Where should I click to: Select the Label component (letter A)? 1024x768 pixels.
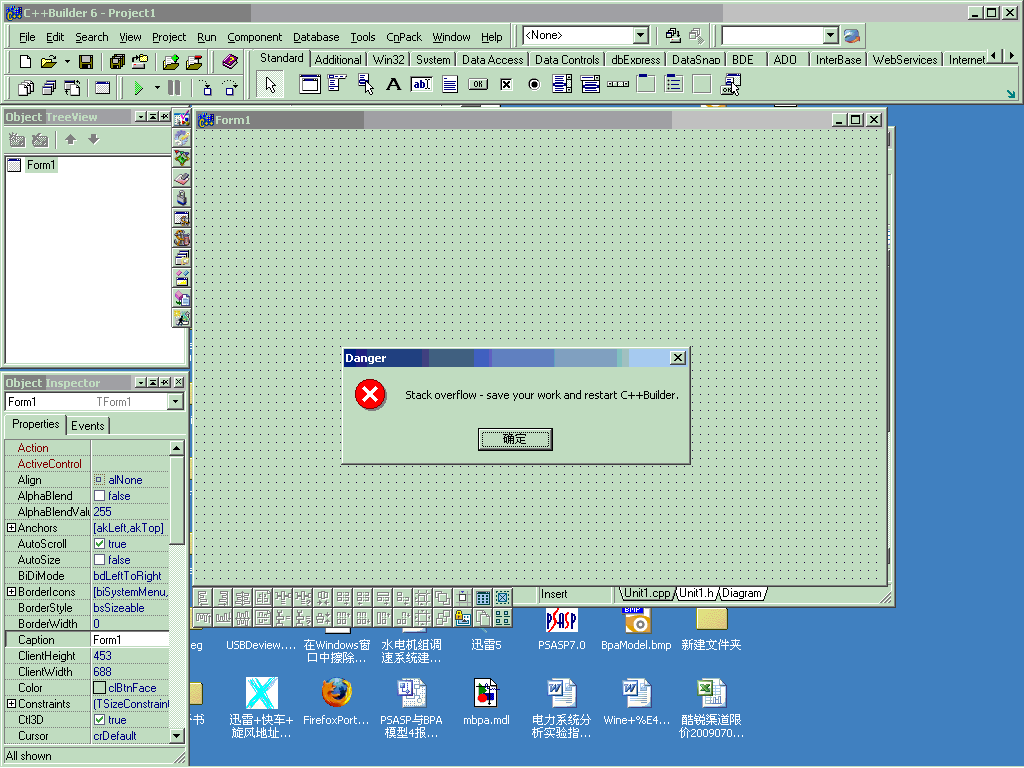393,85
